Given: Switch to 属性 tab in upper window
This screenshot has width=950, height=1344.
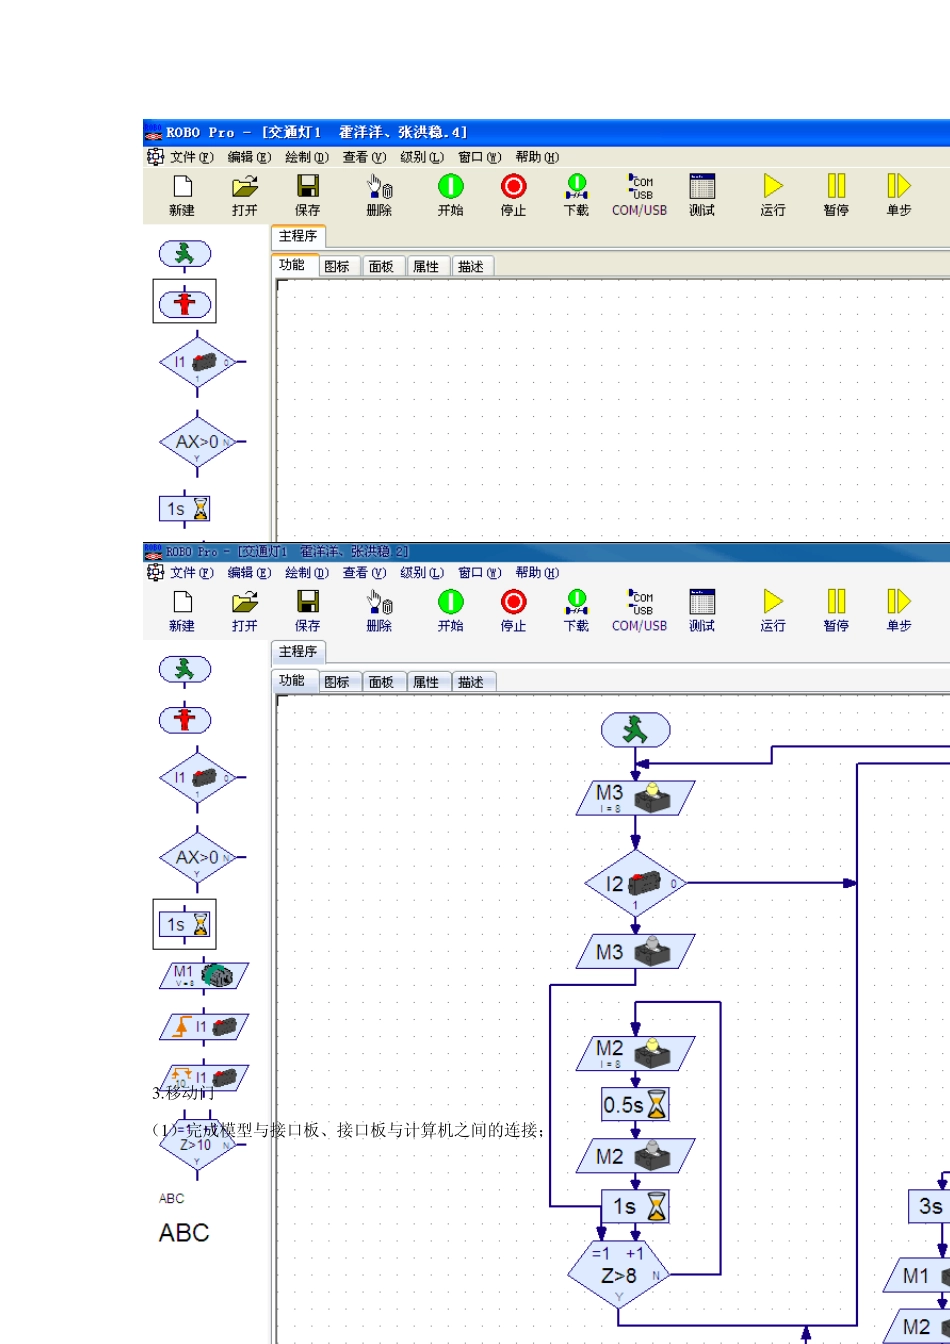Looking at the screenshot, I should pyautogui.click(x=427, y=267).
